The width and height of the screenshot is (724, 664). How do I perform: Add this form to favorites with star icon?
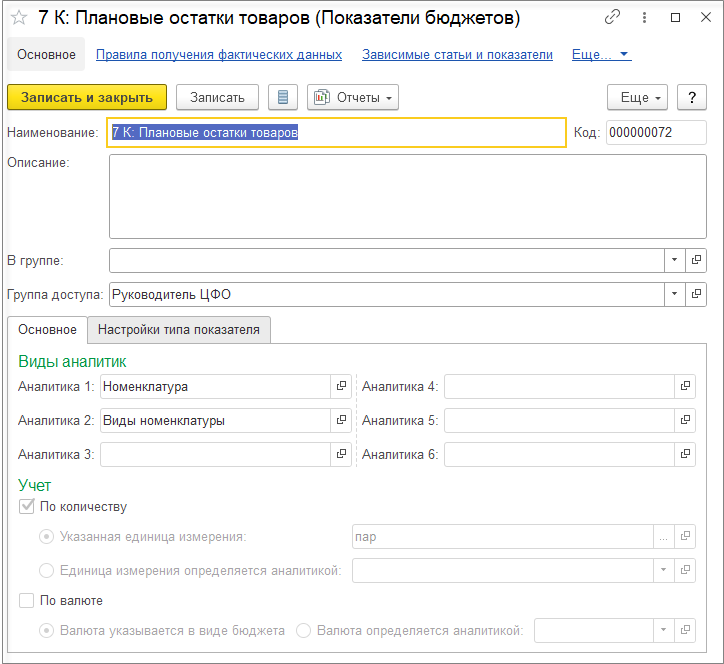point(18,19)
